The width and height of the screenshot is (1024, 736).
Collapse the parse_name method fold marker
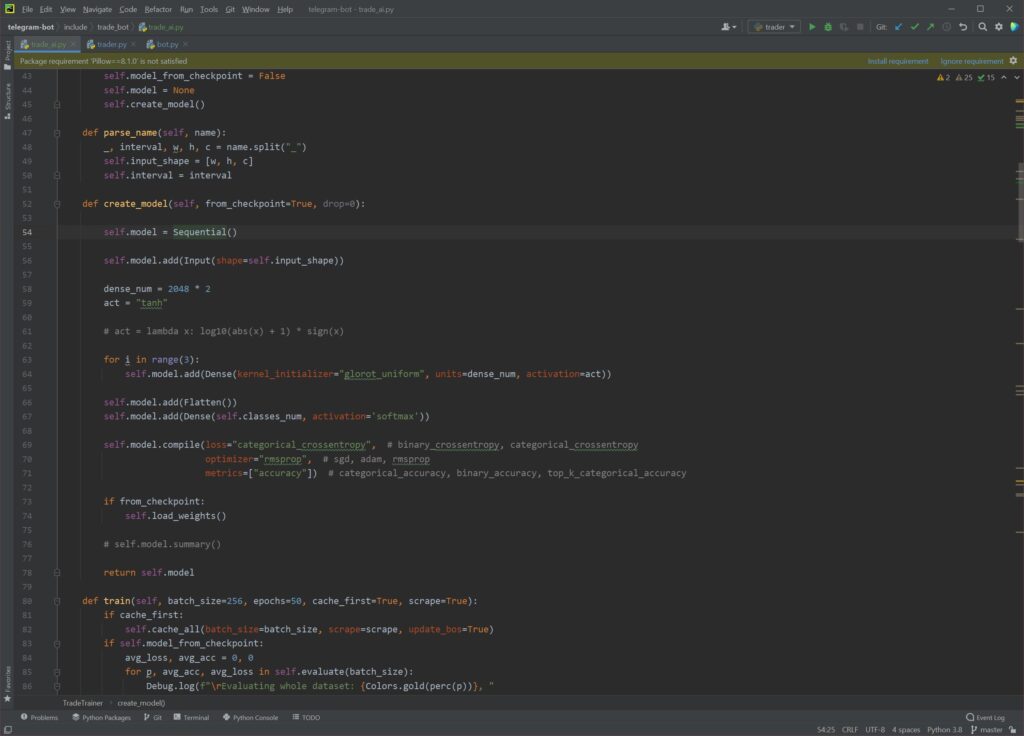point(57,133)
